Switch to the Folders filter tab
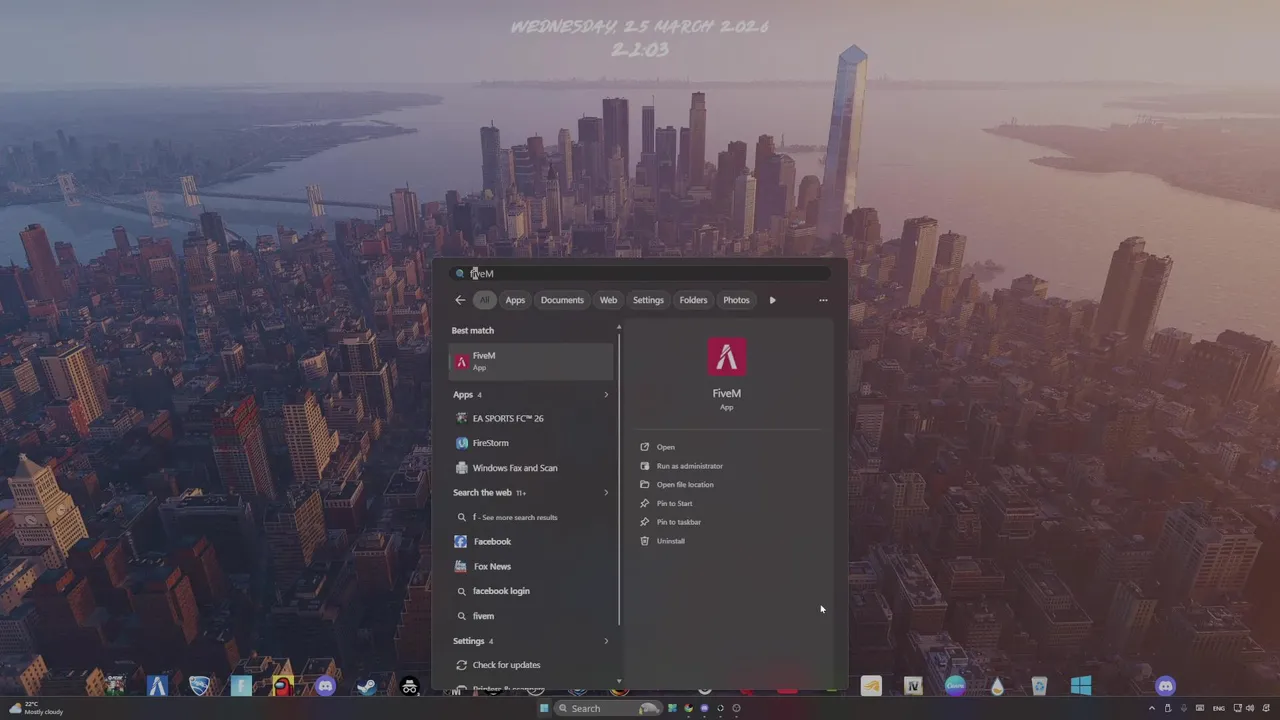Image resolution: width=1280 pixels, height=720 pixels. click(x=693, y=300)
